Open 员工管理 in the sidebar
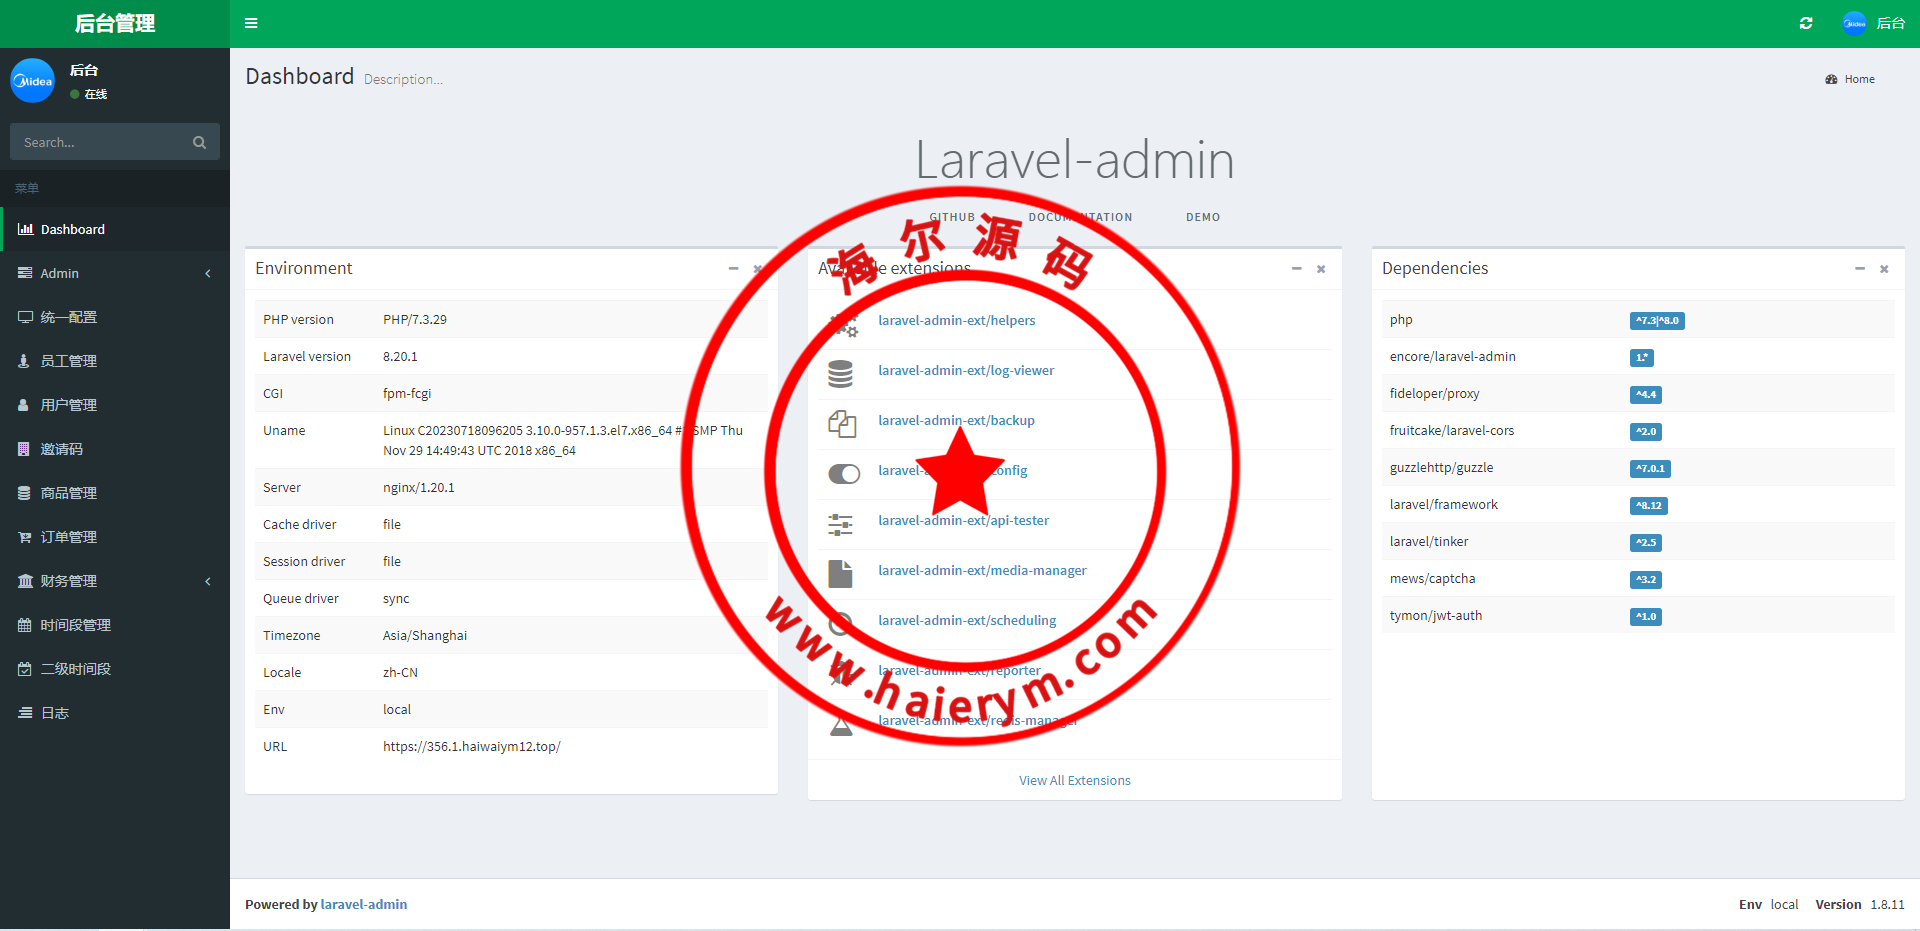 tap(69, 361)
